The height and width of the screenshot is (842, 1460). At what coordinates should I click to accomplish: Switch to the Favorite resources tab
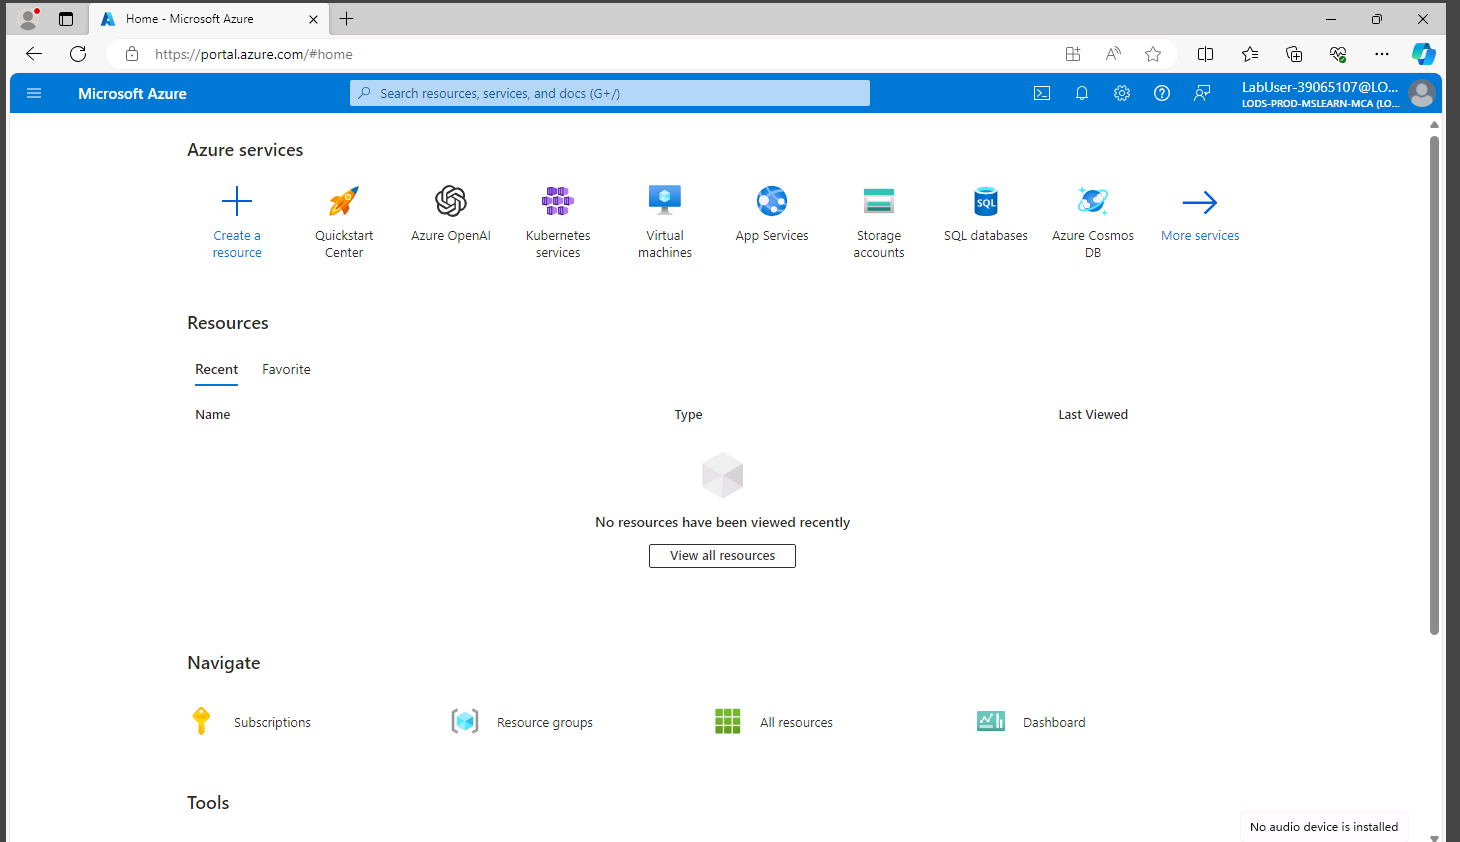286,370
